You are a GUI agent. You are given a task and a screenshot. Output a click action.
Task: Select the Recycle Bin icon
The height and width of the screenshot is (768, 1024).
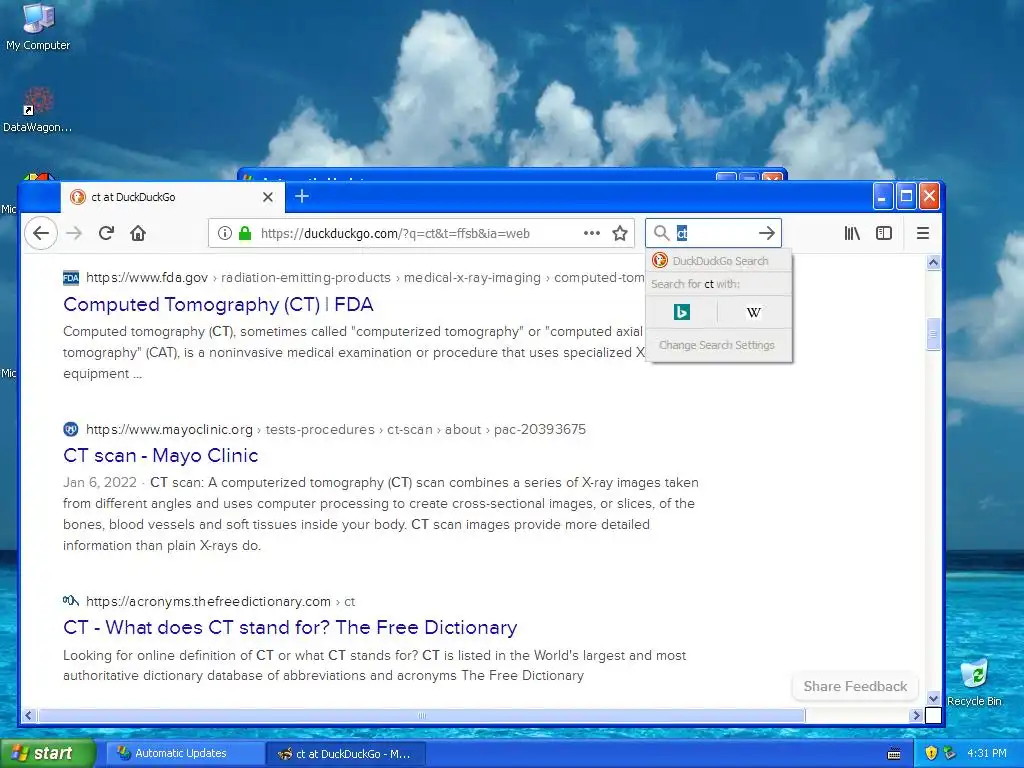point(974,682)
